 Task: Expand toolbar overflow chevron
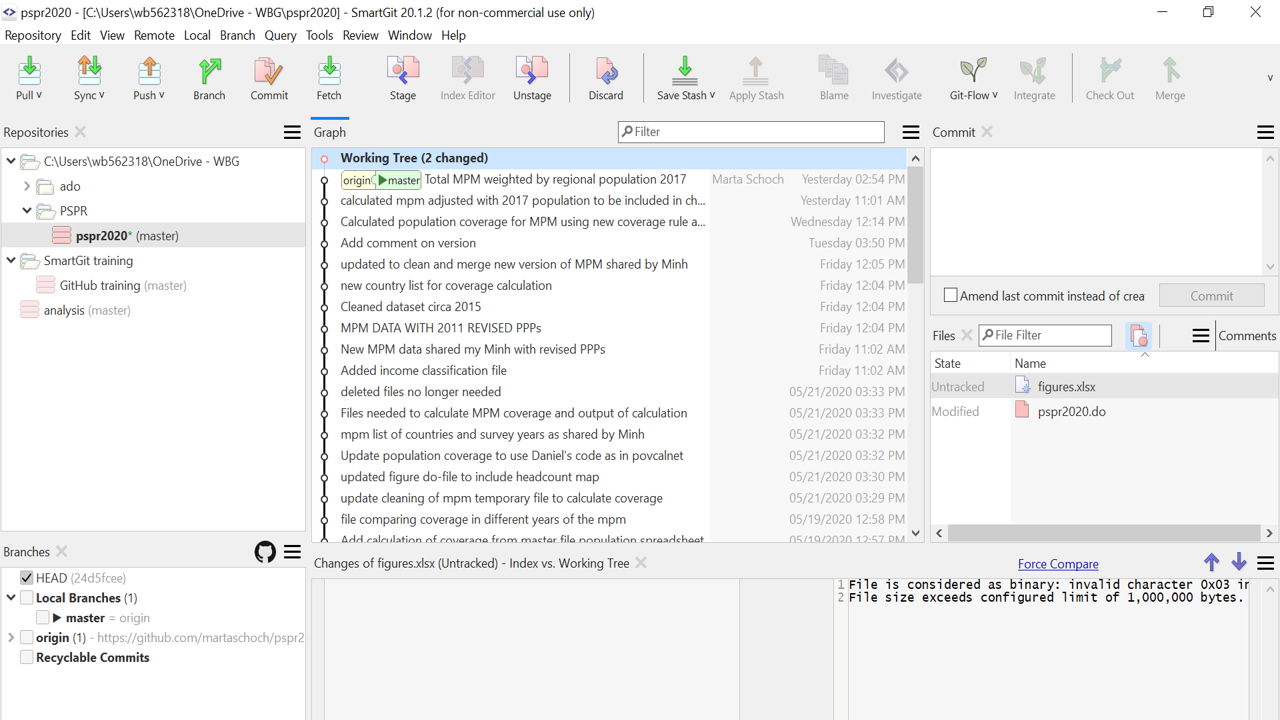[x=1270, y=78]
